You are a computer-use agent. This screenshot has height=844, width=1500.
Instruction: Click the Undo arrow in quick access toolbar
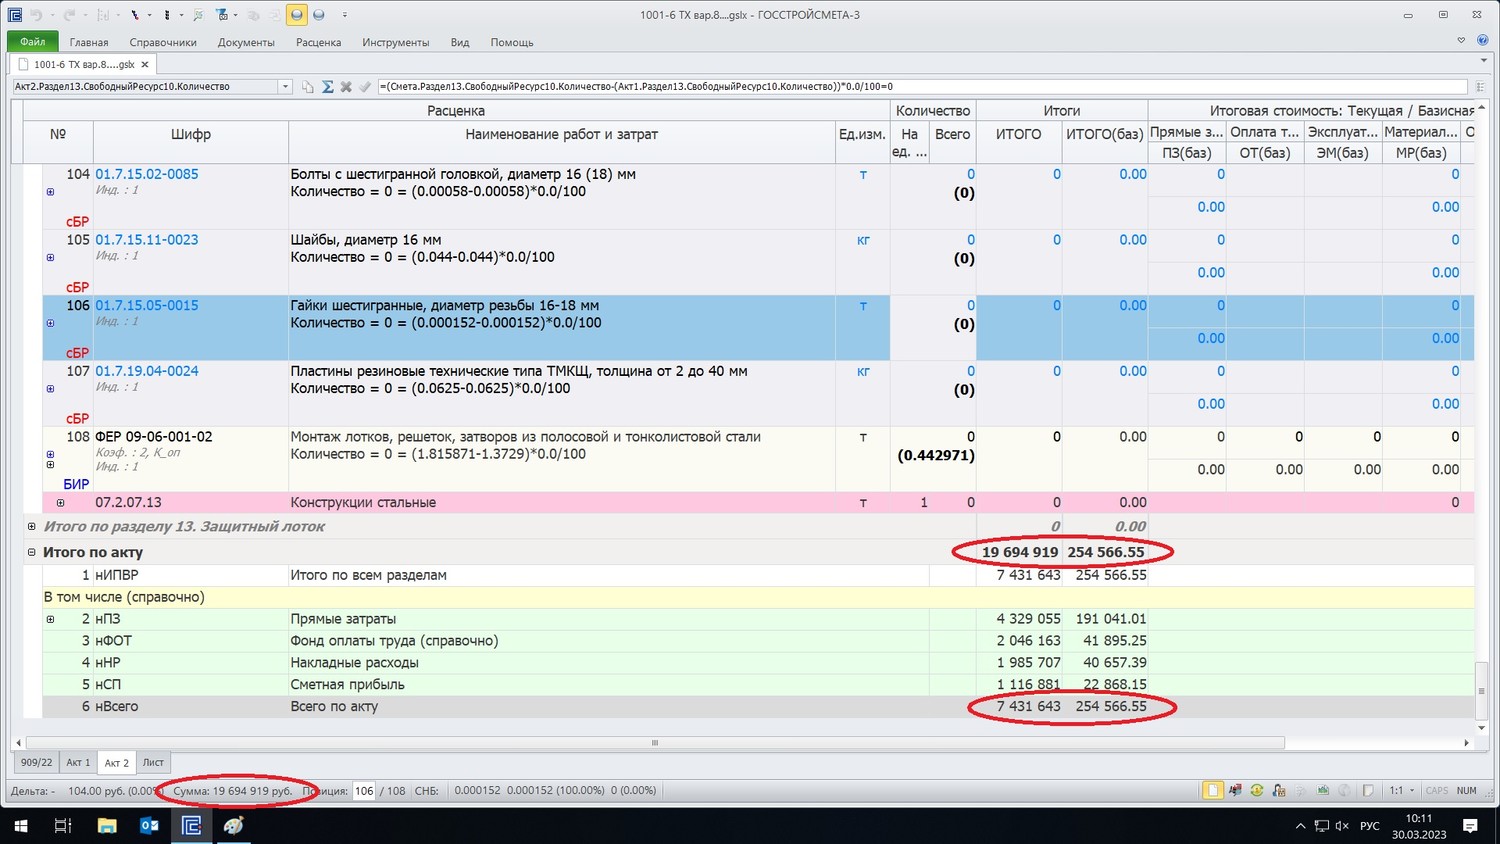tap(36, 15)
